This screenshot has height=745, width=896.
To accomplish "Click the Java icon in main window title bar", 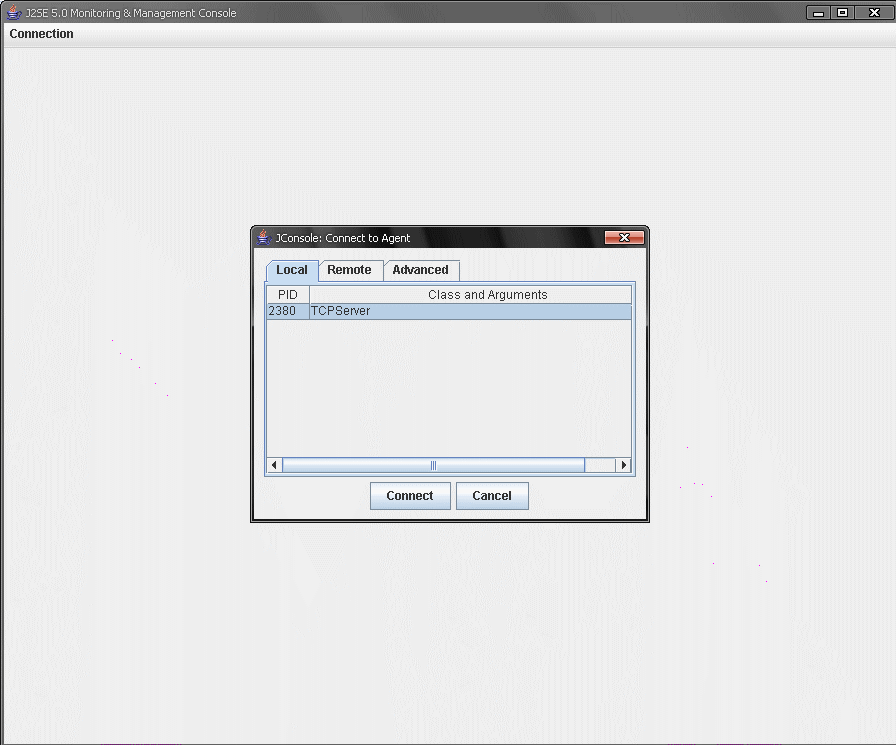I will click(14, 13).
